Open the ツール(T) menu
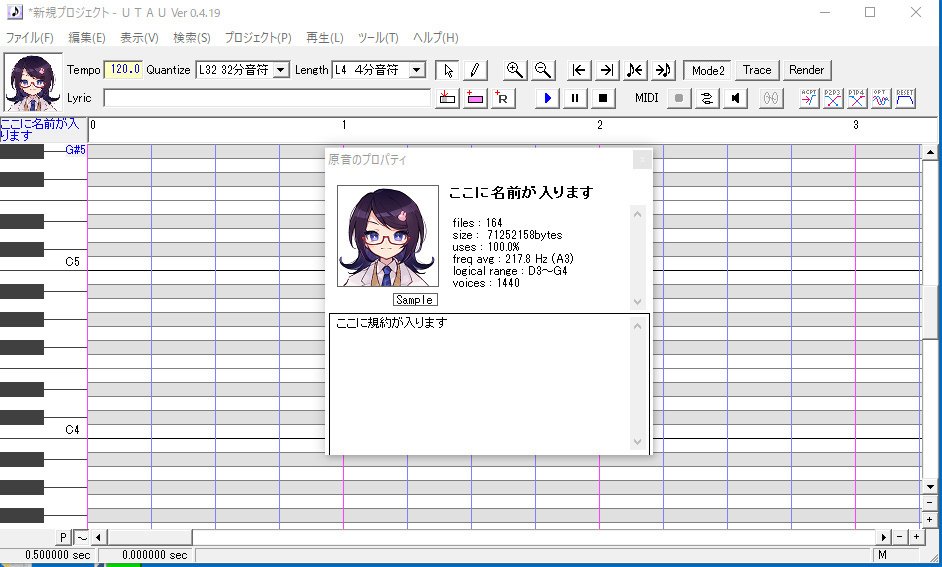 378,38
